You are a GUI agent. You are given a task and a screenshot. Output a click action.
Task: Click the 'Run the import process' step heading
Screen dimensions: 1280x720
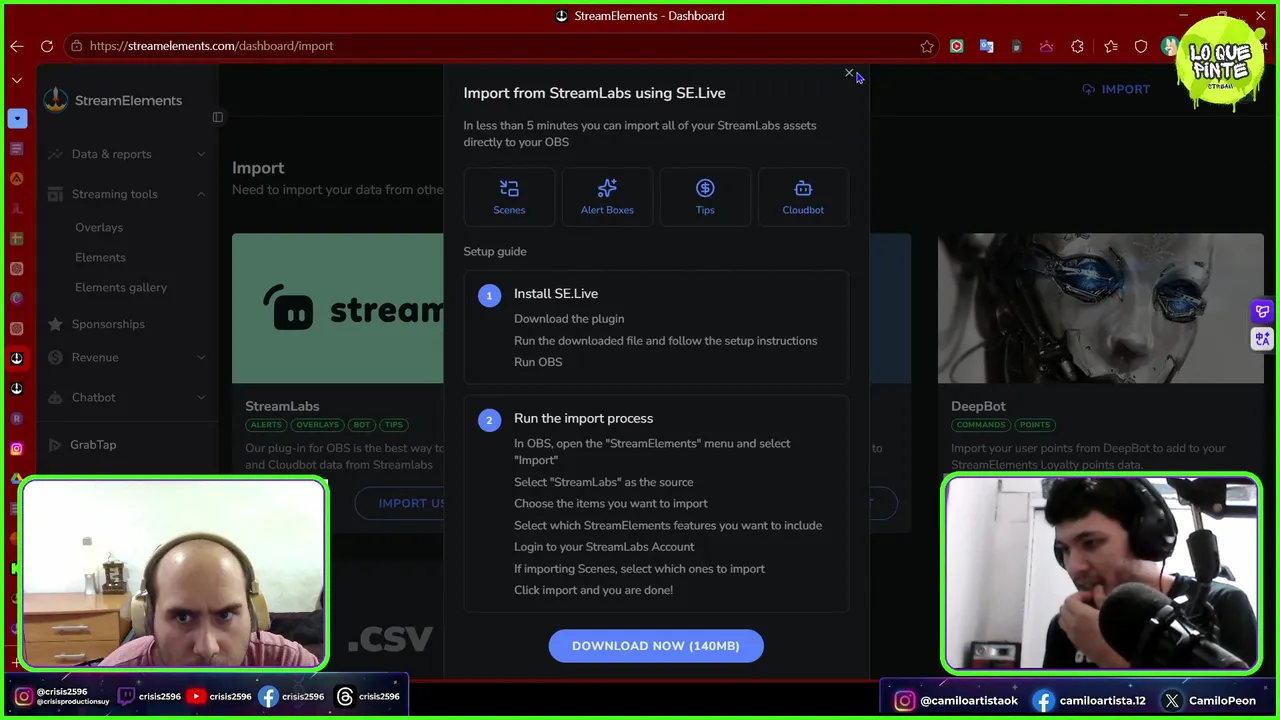(583, 418)
